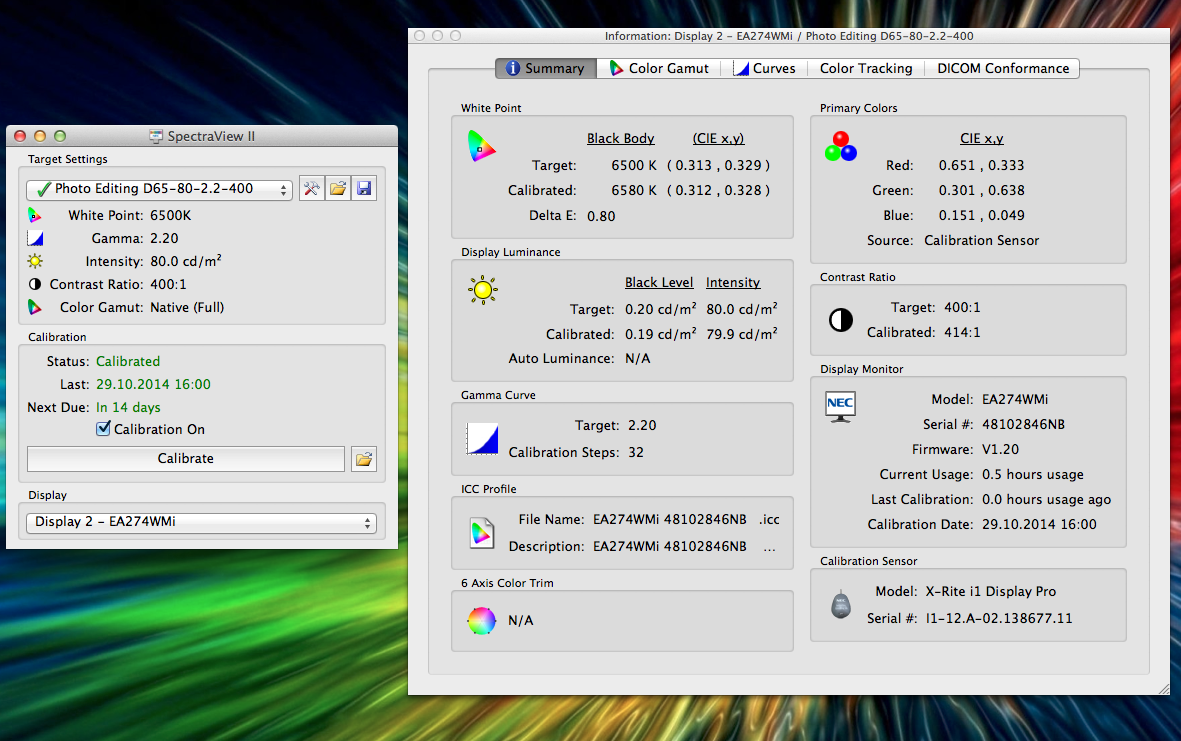Click the edit target settings tools icon
This screenshot has width=1181, height=741.
coord(311,188)
